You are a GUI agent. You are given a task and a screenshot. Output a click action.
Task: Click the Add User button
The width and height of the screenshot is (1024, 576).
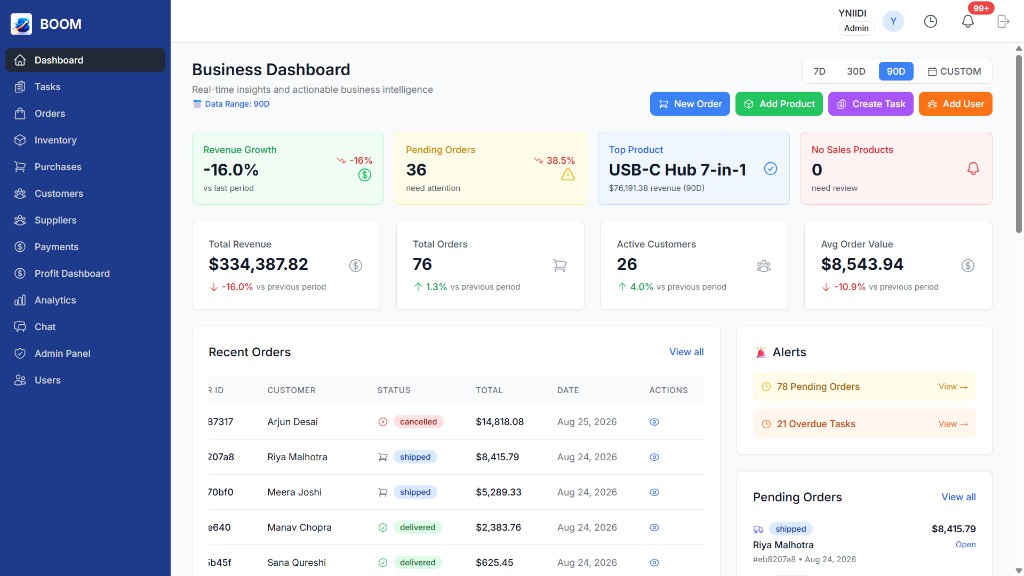pyautogui.click(x=955, y=104)
